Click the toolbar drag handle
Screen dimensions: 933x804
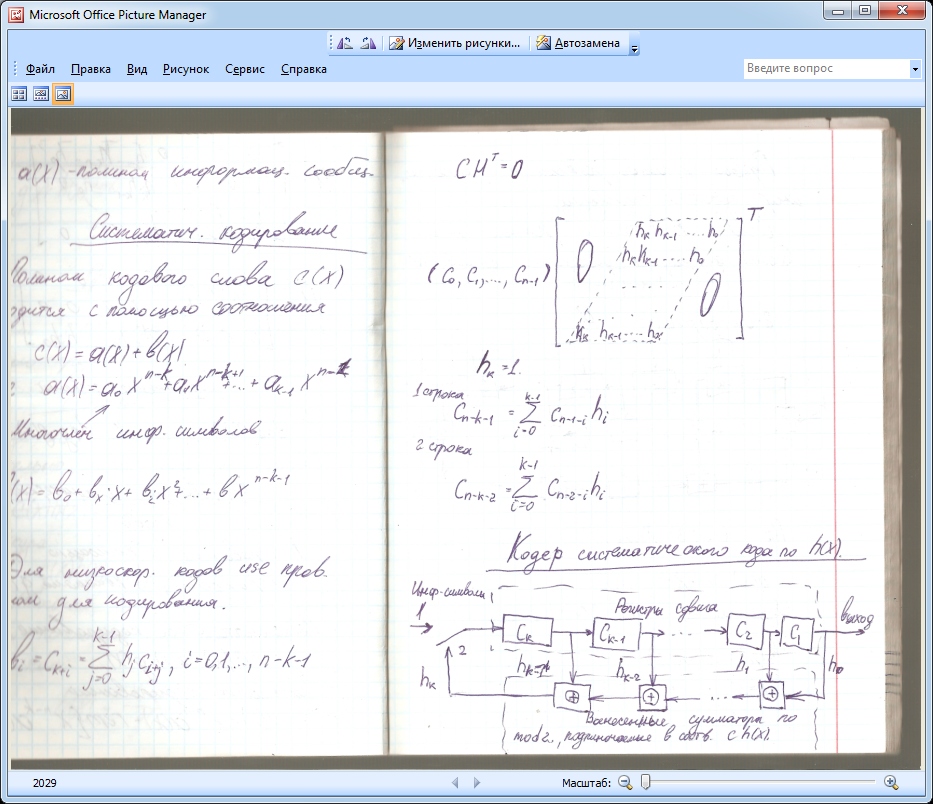click(x=331, y=43)
